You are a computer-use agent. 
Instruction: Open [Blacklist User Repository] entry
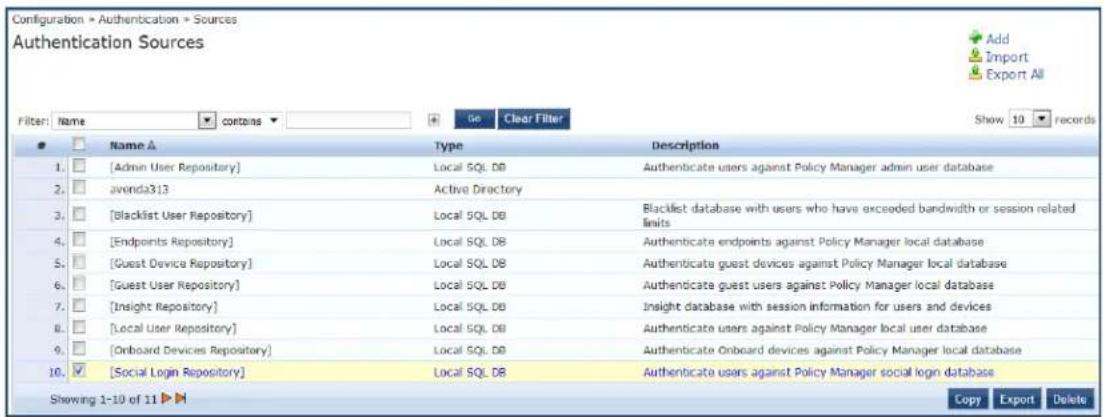[181, 215]
